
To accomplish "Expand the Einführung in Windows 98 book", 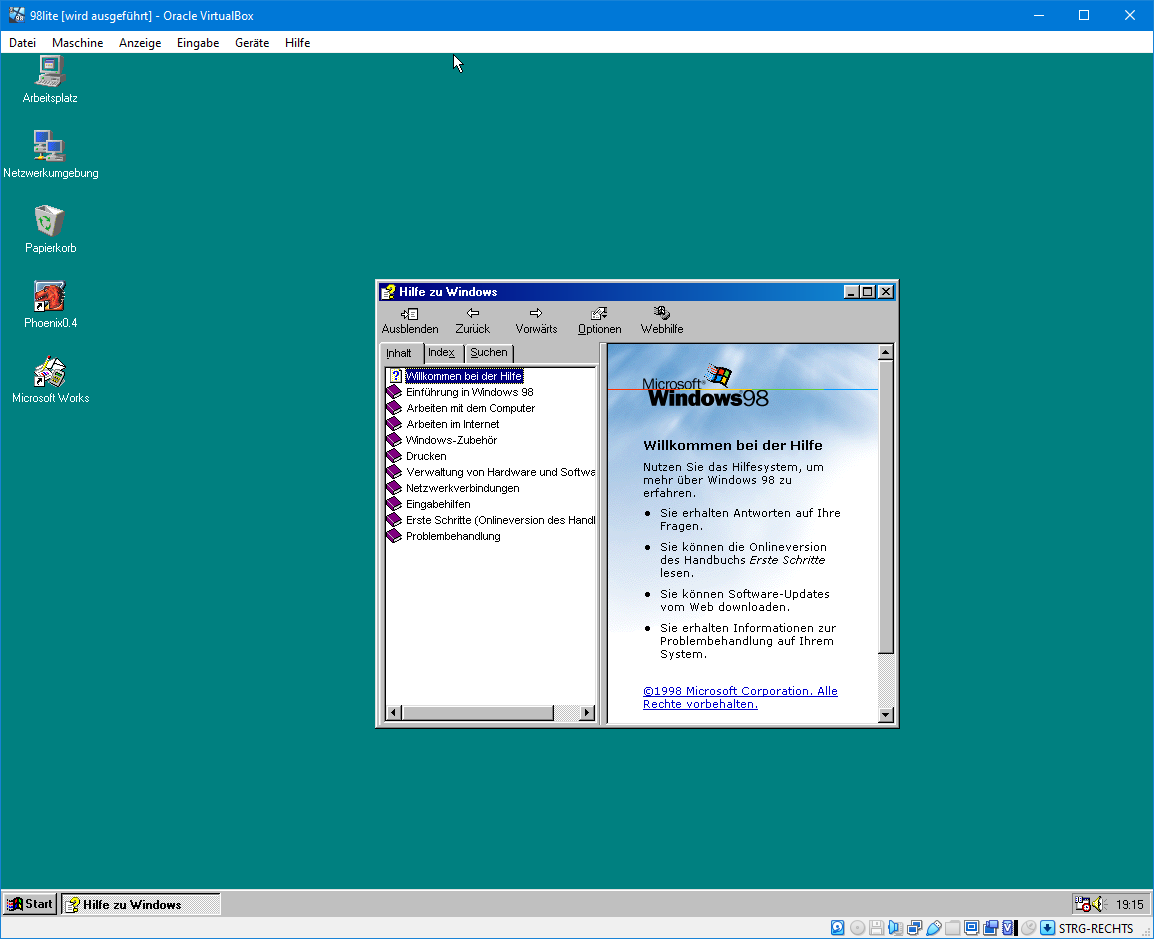I will click(469, 392).
